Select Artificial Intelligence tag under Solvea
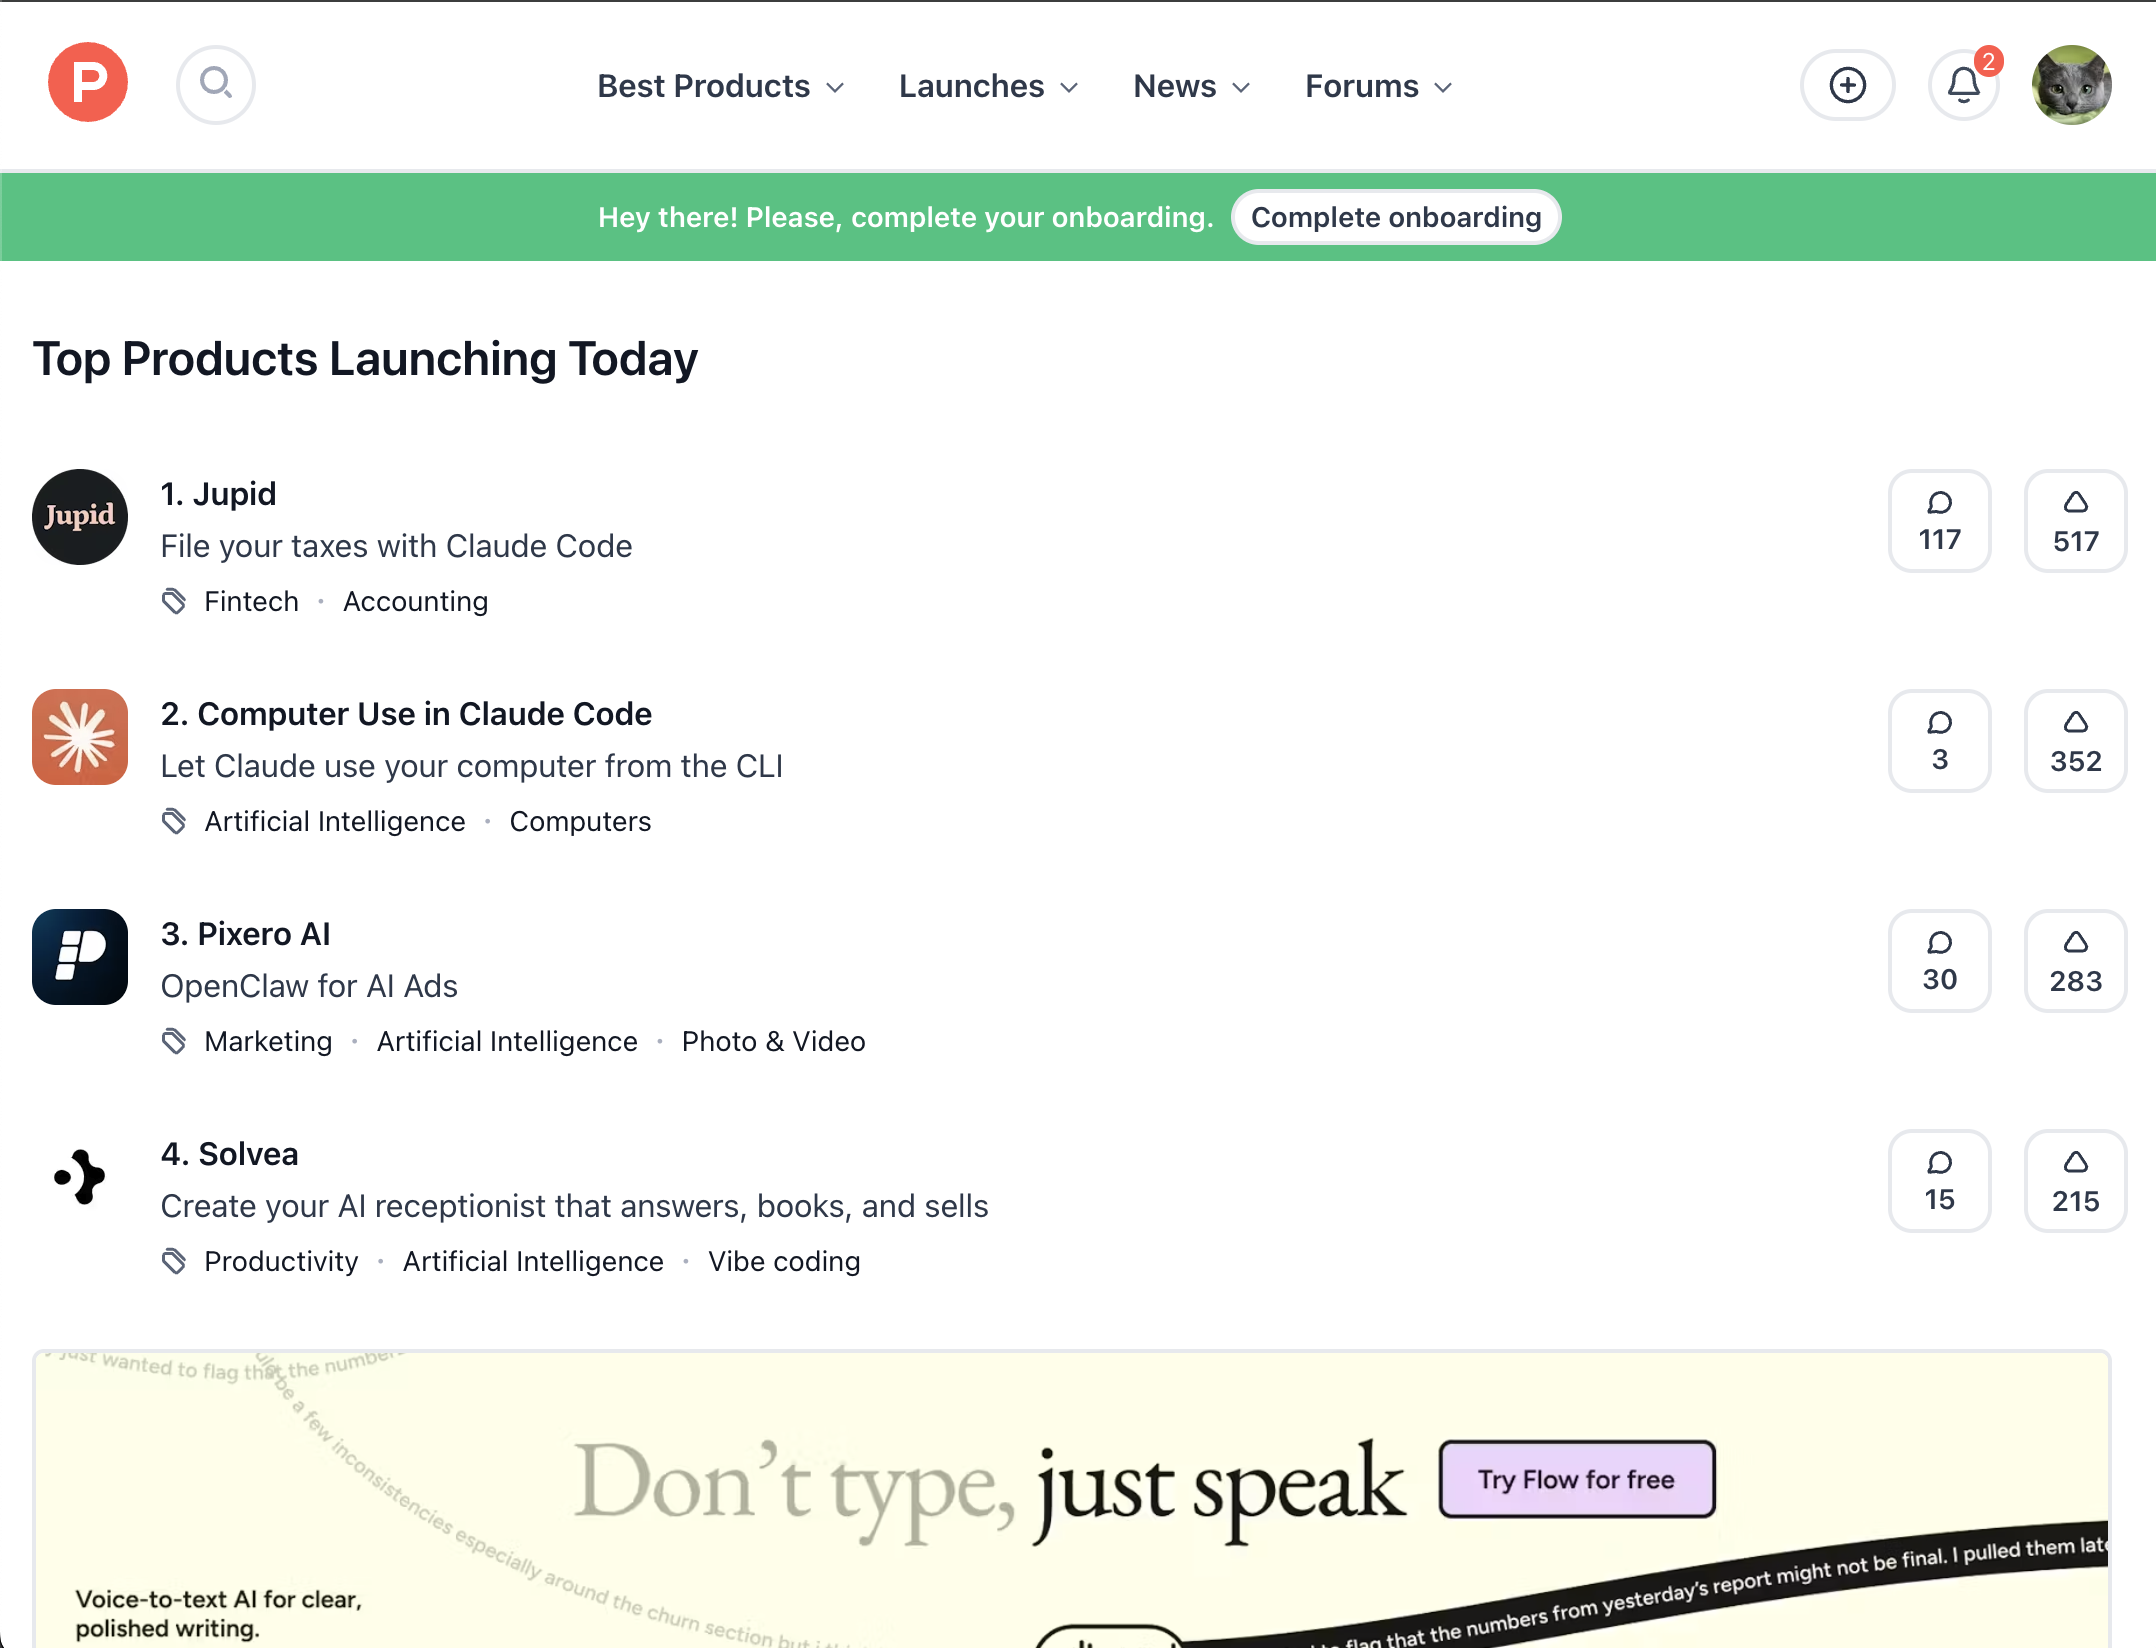Screen dimensions: 2156x1648 [533, 1261]
